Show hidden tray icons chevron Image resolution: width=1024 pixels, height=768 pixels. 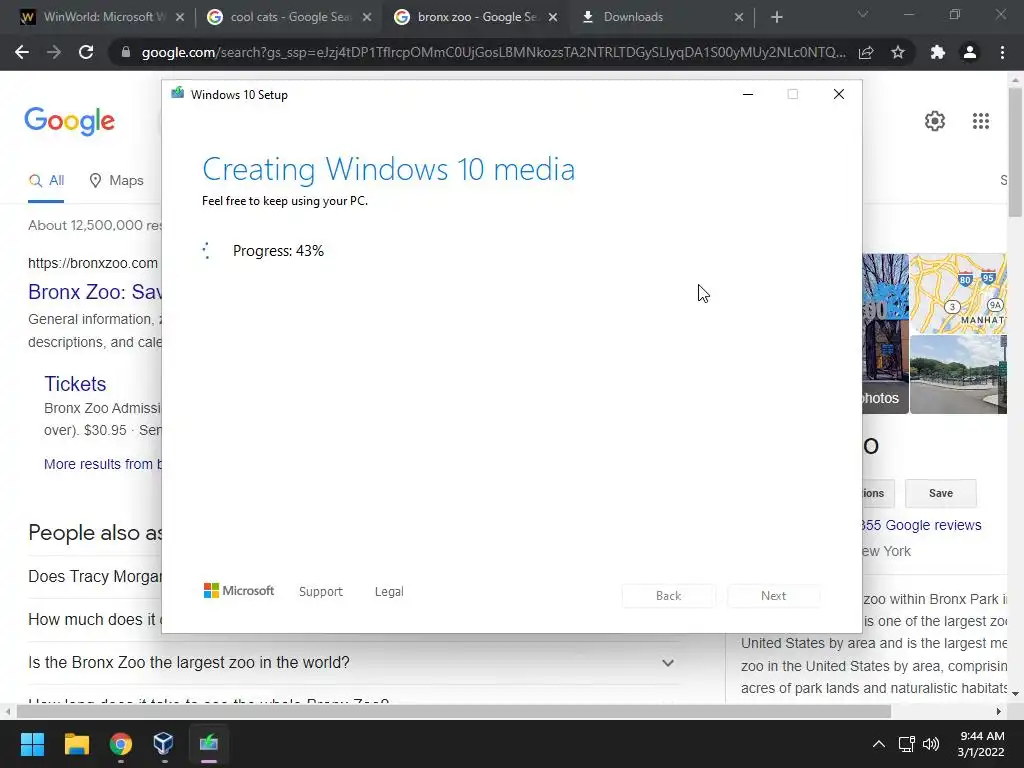click(x=879, y=744)
